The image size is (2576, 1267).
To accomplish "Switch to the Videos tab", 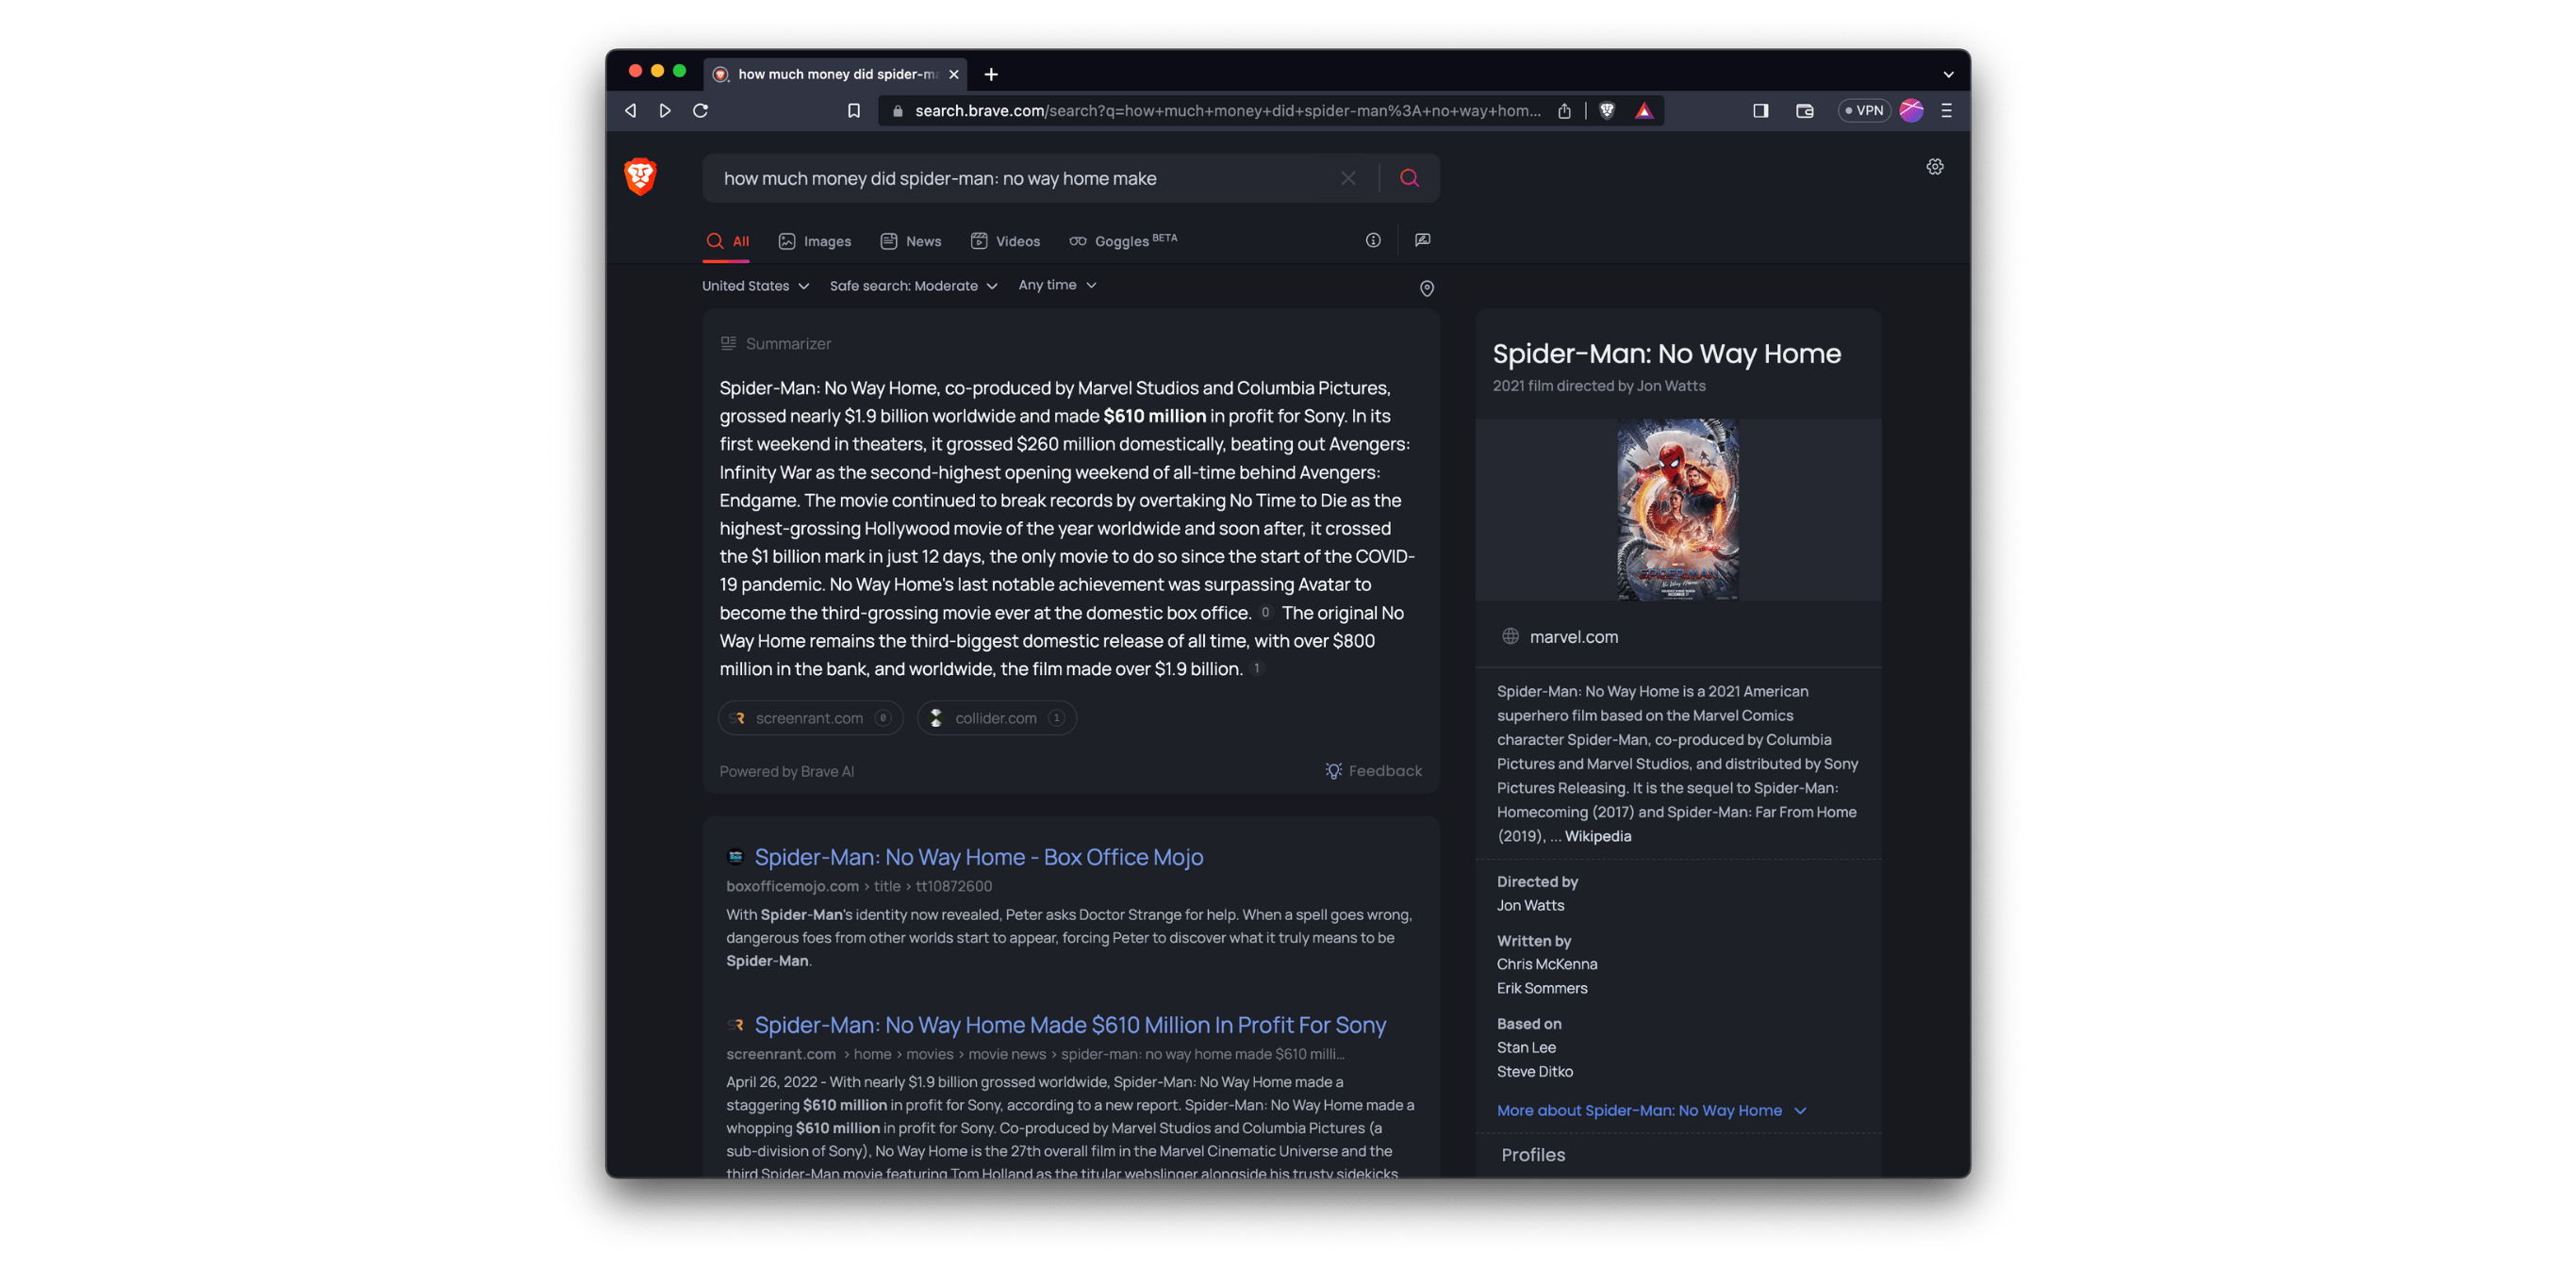I will pos(1004,241).
